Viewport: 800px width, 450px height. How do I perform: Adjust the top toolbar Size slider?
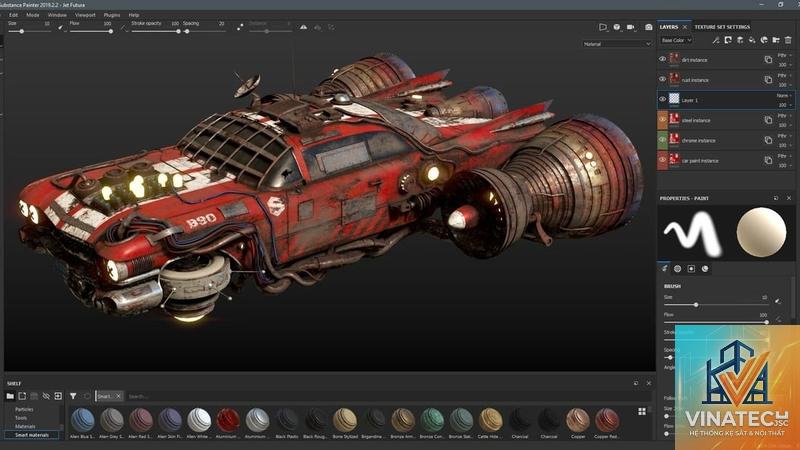(30, 31)
